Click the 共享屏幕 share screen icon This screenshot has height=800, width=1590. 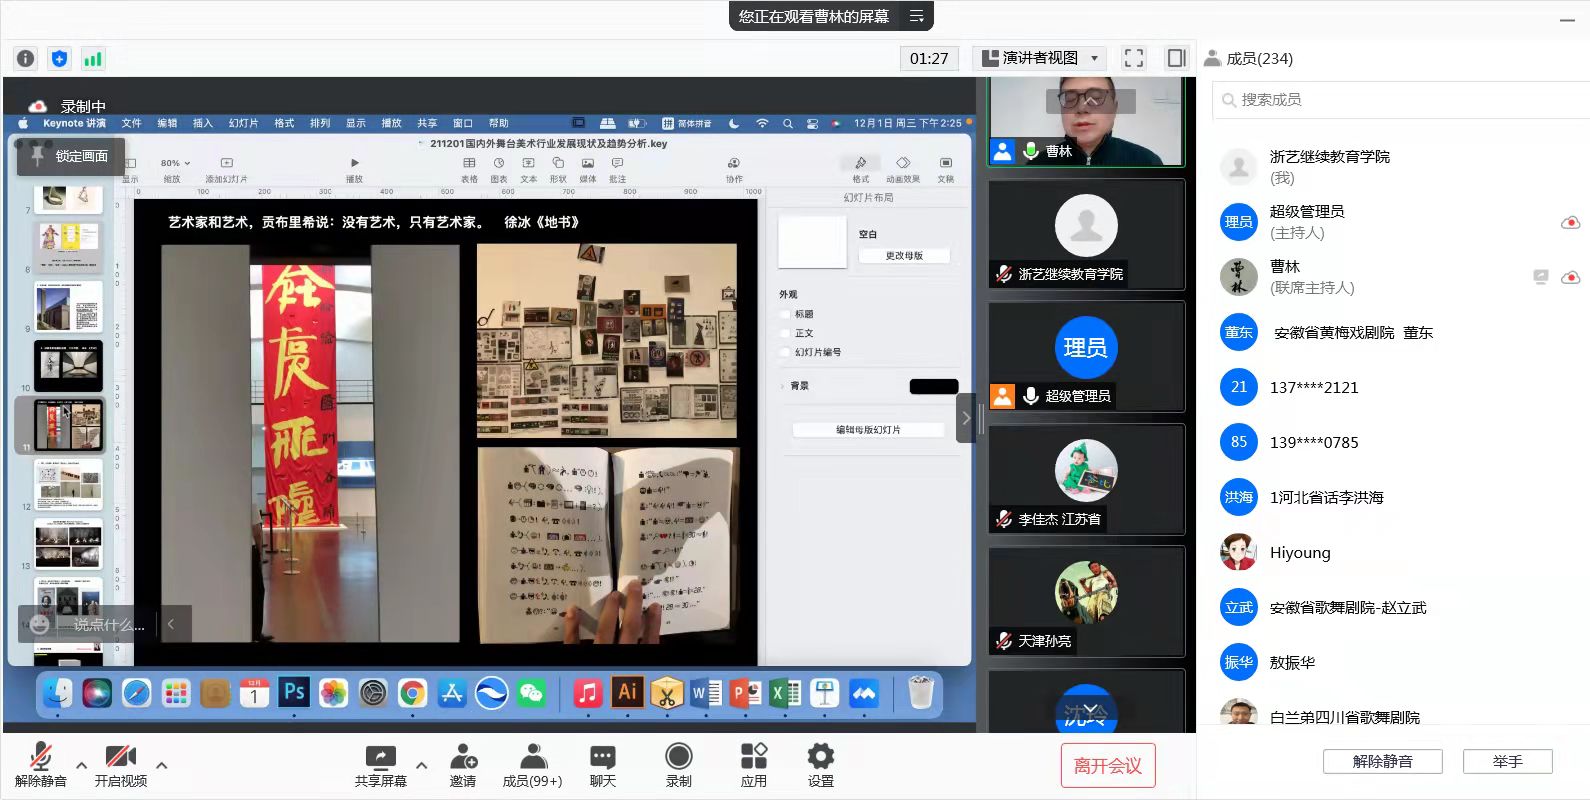380,765
